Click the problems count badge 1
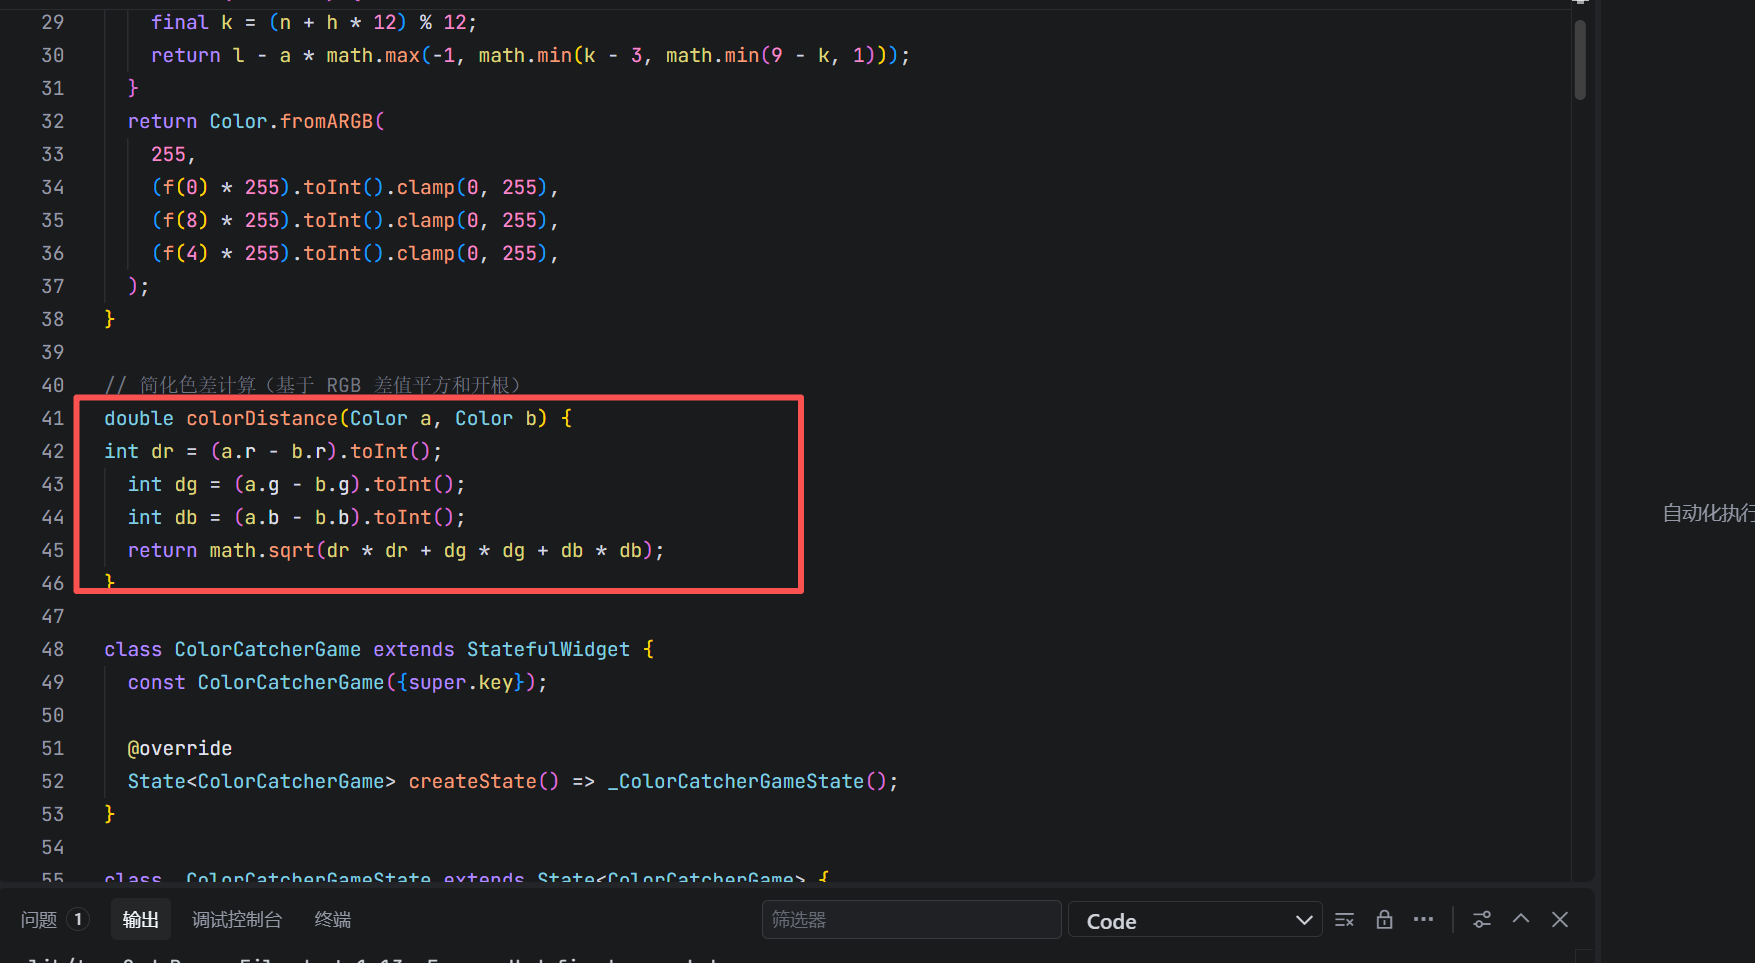 (x=78, y=919)
